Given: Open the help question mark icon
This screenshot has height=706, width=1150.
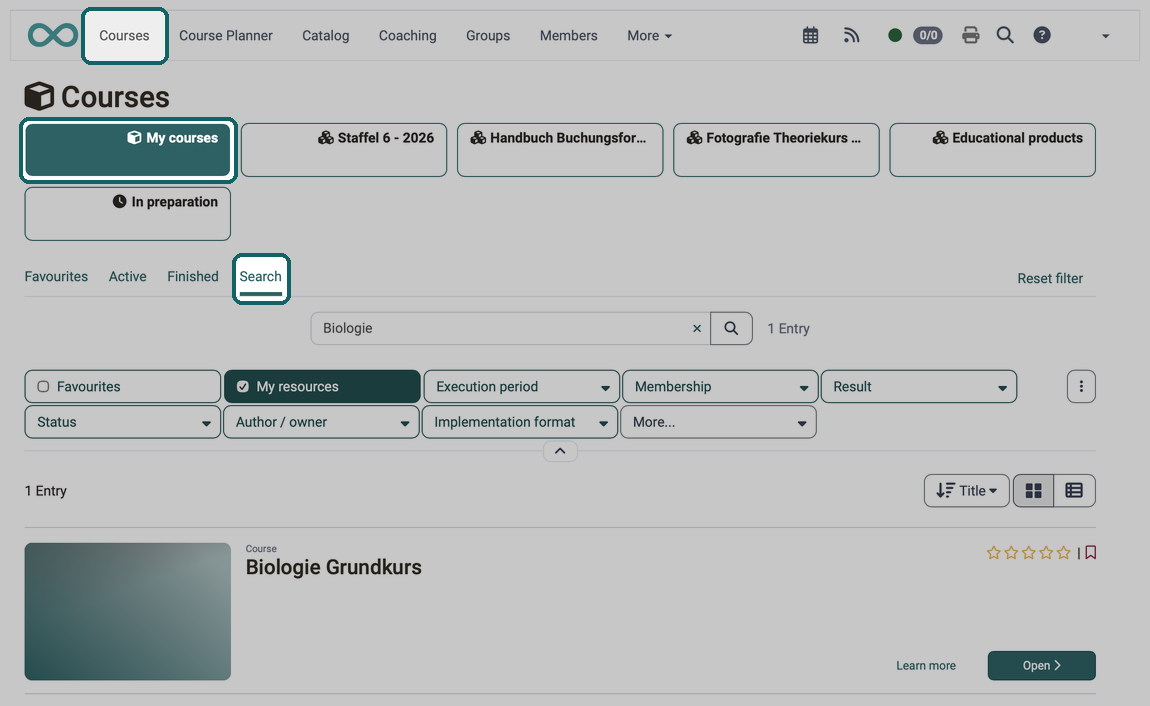Looking at the screenshot, I should click(x=1042, y=35).
